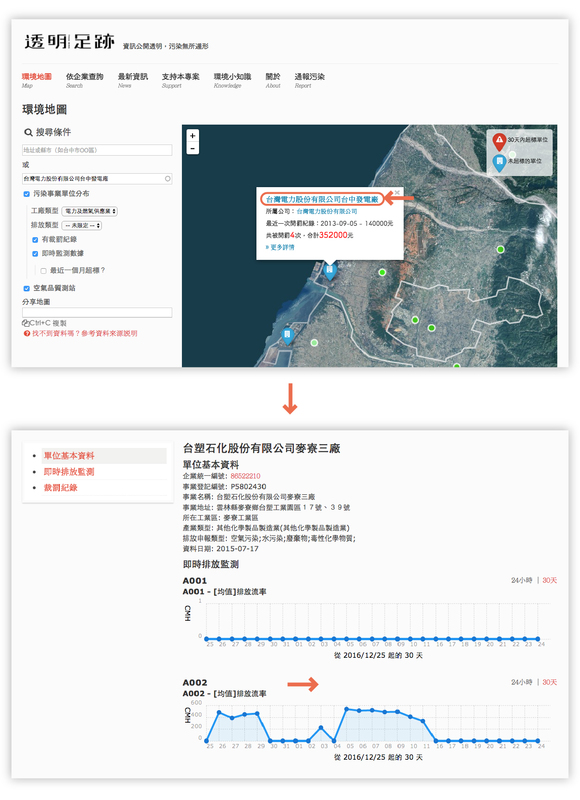Toggle the 污染事業單位分布 checkbox

click(x=27, y=194)
